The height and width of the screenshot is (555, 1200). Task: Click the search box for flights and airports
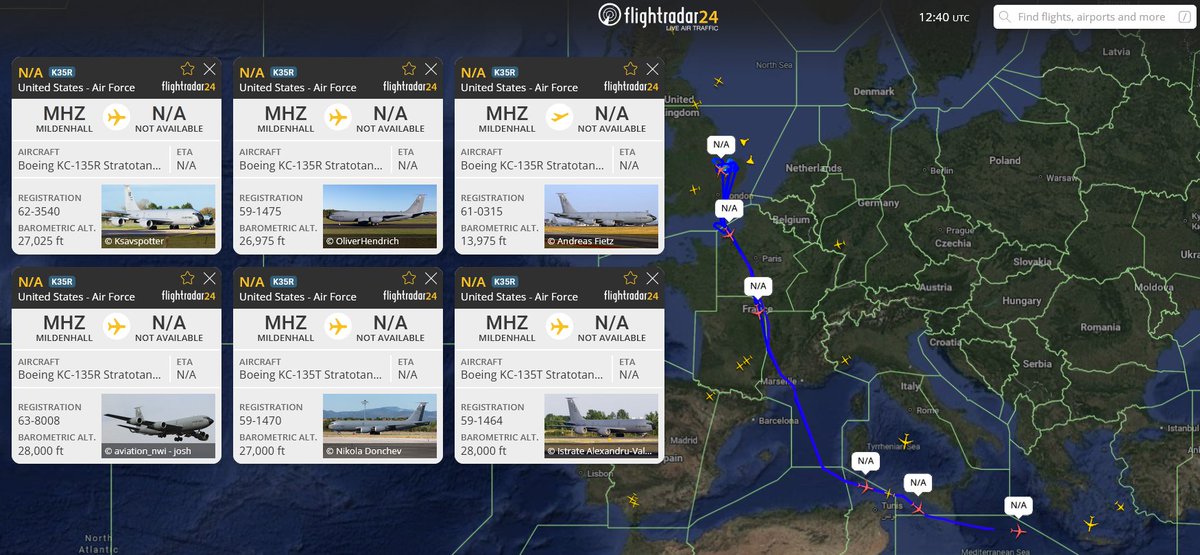(x=1093, y=17)
